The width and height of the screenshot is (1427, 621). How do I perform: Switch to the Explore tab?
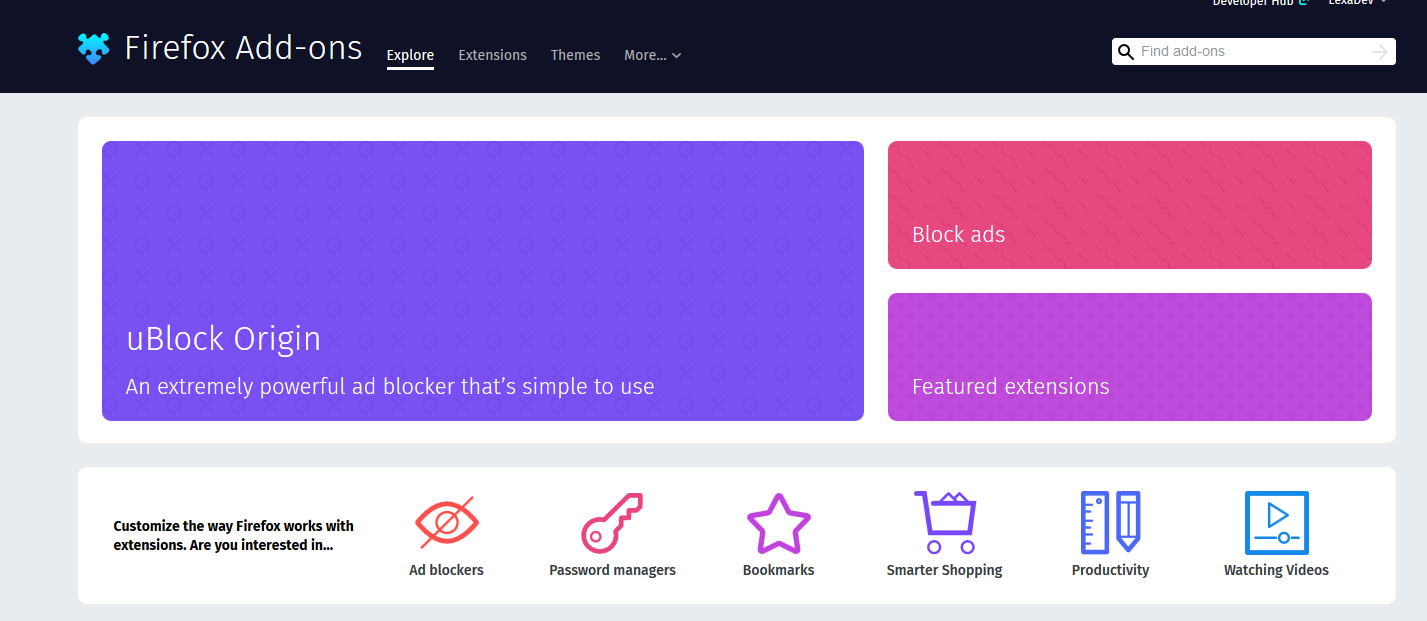point(410,56)
